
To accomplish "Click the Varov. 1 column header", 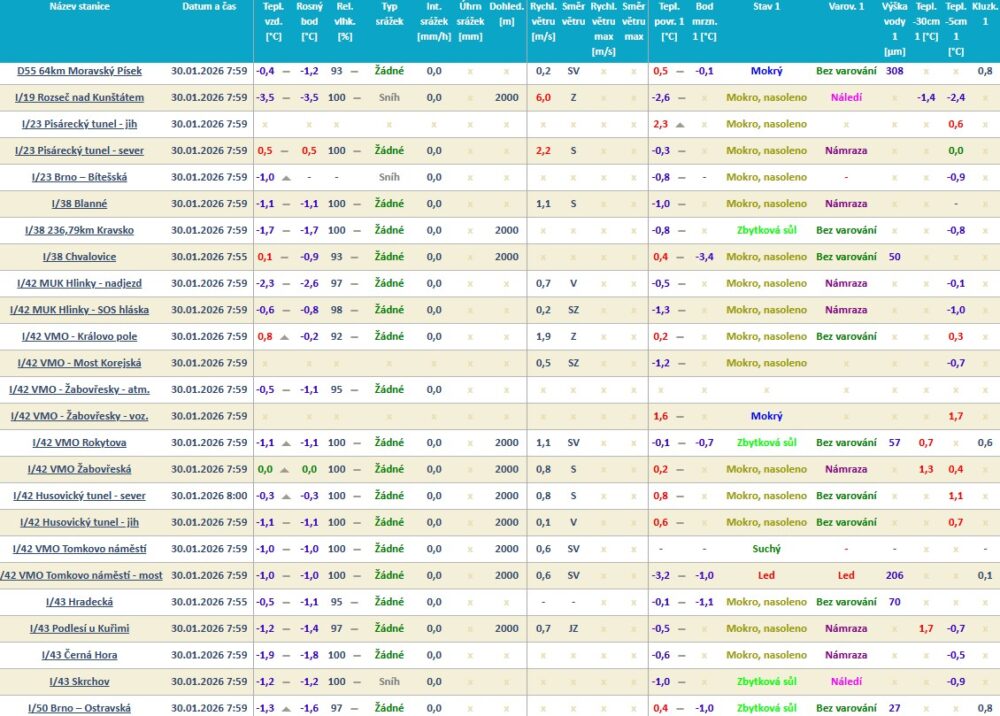I will pyautogui.click(x=846, y=7).
